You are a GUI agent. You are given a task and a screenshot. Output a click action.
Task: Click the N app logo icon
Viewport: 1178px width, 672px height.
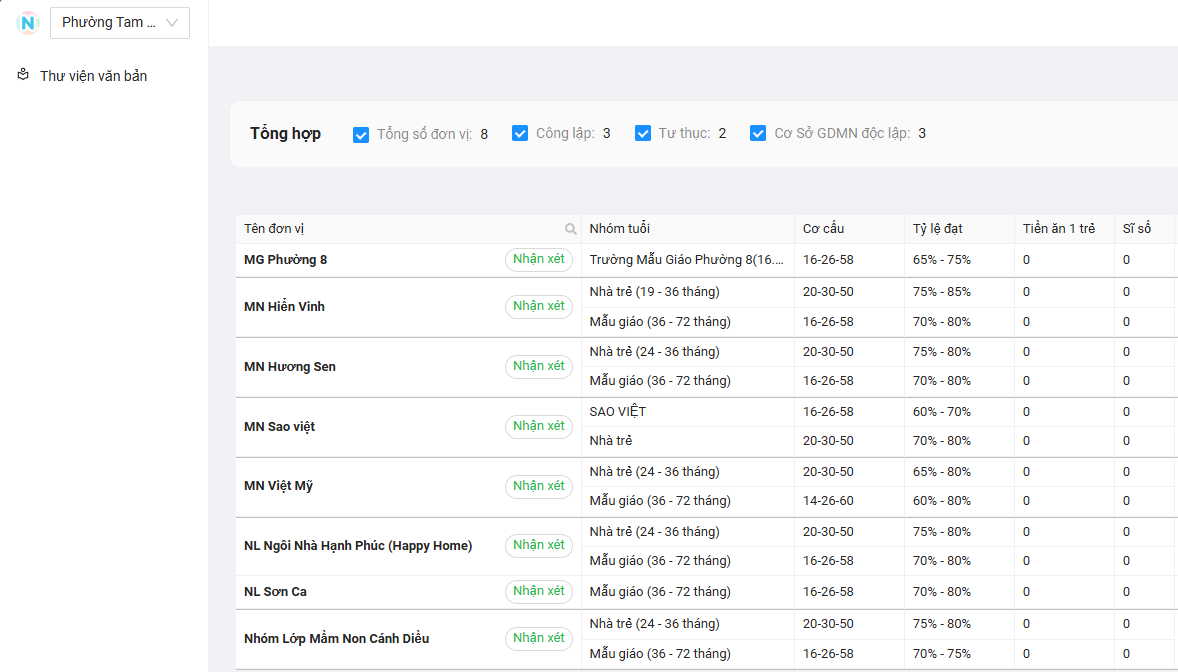pyautogui.click(x=28, y=22)
